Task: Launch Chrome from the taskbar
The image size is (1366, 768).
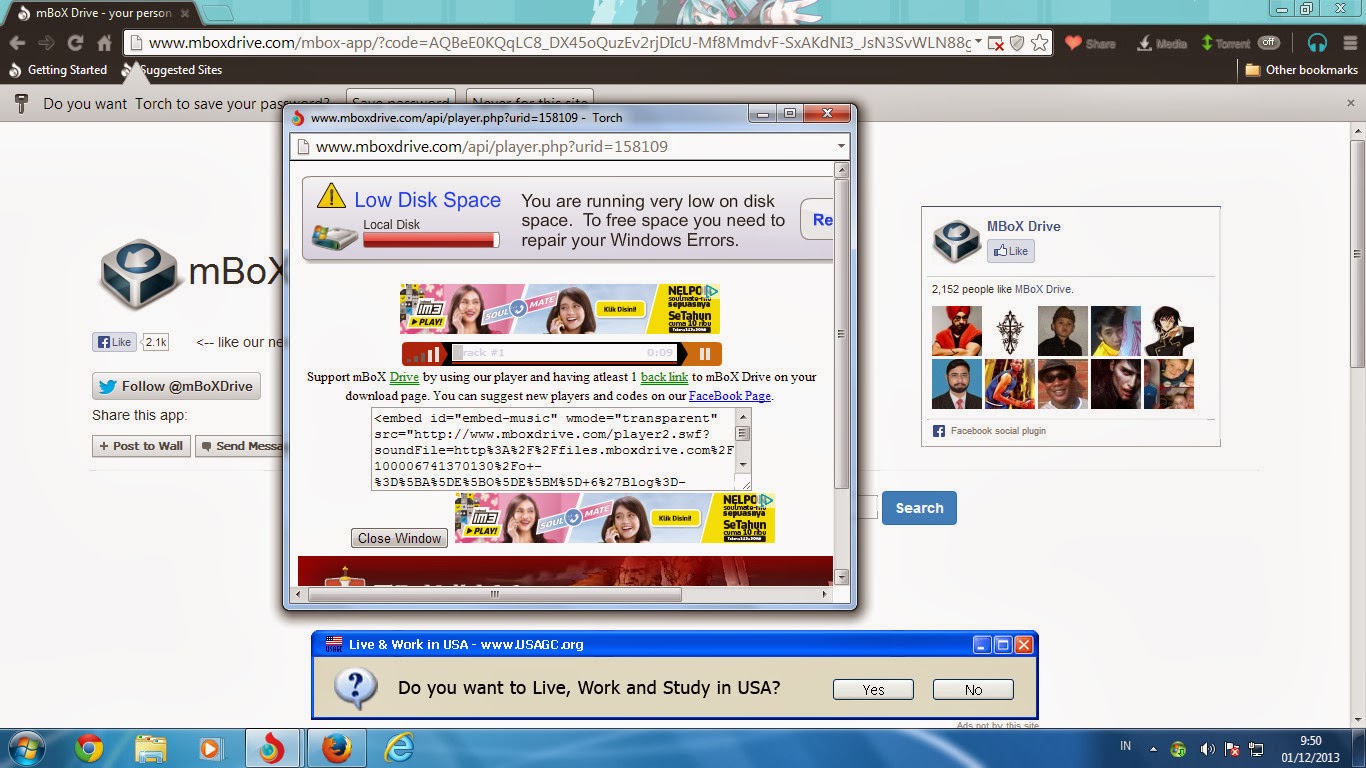Action: 89,748
